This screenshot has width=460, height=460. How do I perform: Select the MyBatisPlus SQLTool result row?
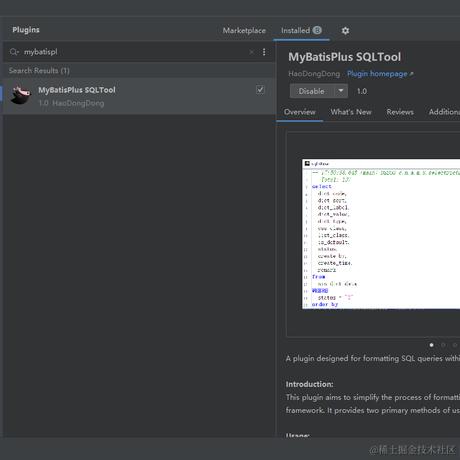coord(139,96)
